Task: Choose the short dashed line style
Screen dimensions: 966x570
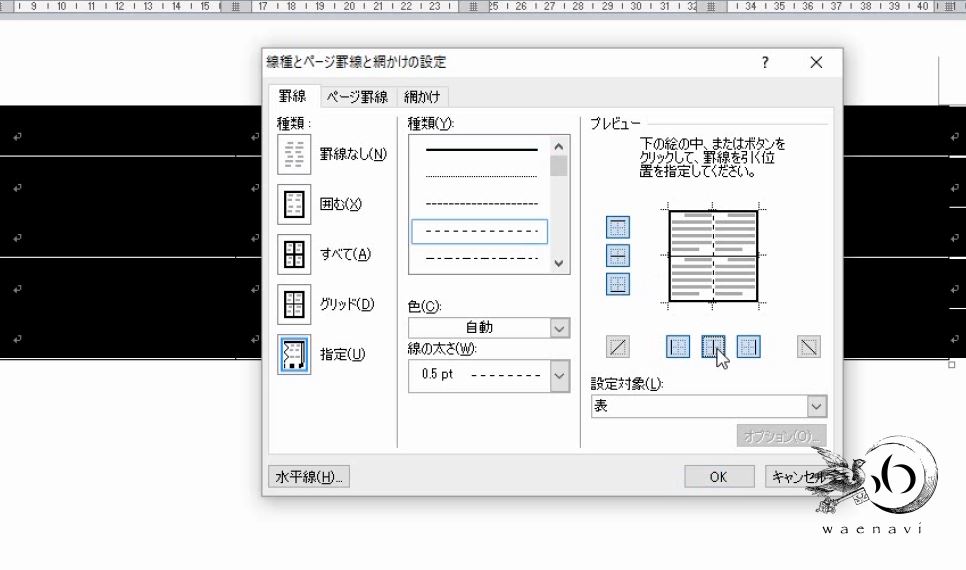Action: [481, 203]
